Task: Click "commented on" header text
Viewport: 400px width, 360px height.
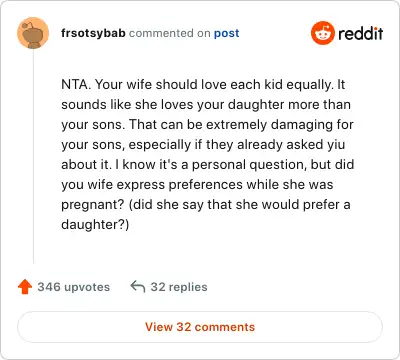Action: click(x=169, y=33)
